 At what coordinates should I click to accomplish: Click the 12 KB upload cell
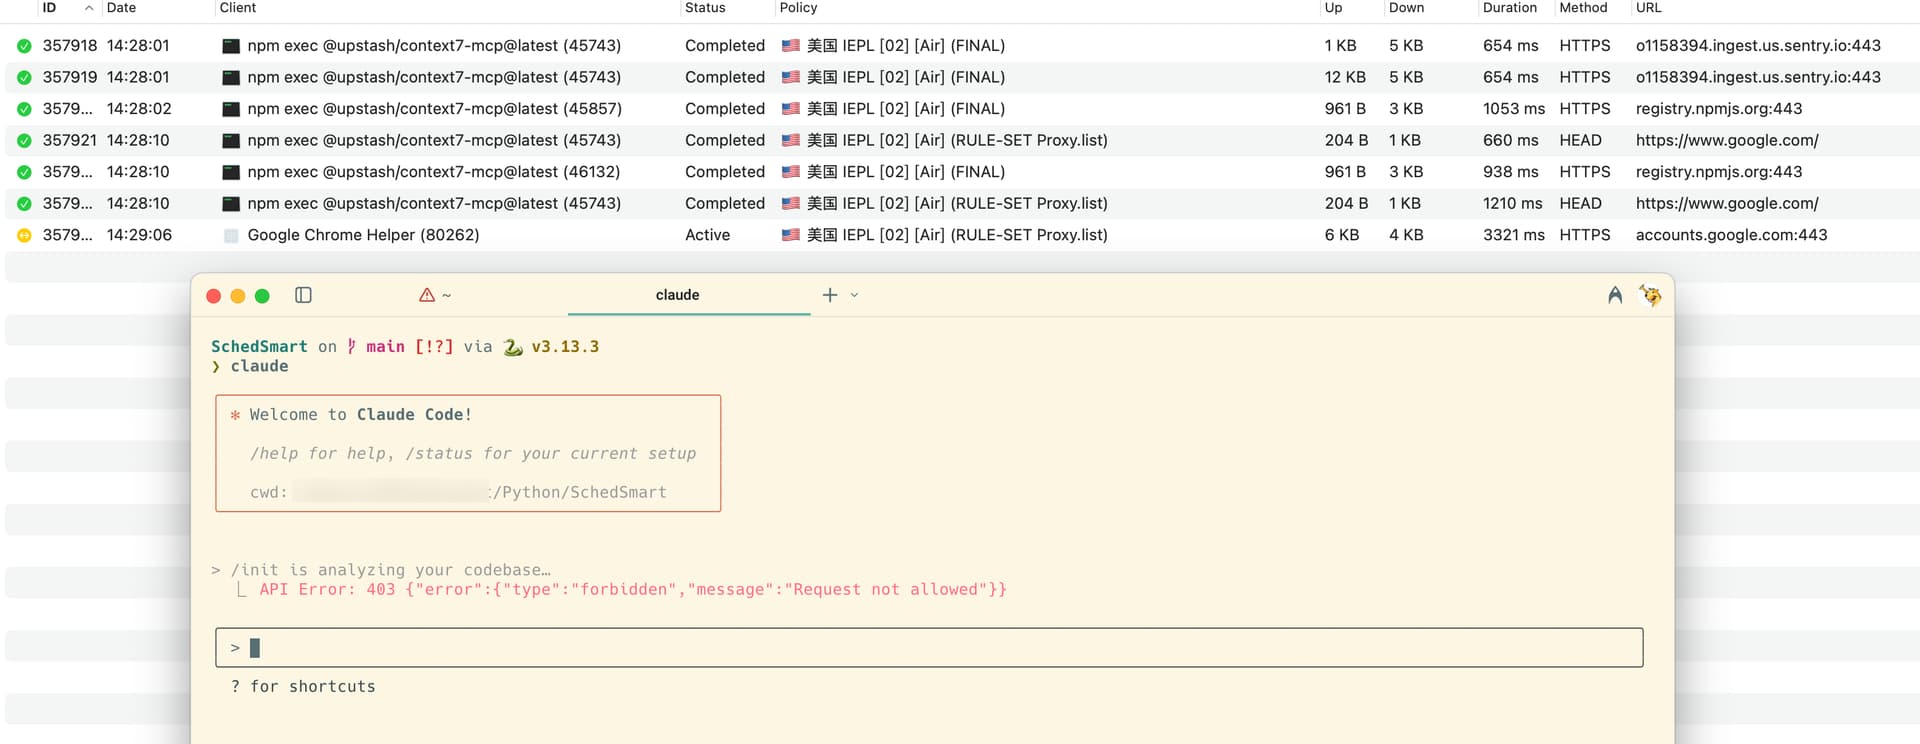click(1345, 77)
